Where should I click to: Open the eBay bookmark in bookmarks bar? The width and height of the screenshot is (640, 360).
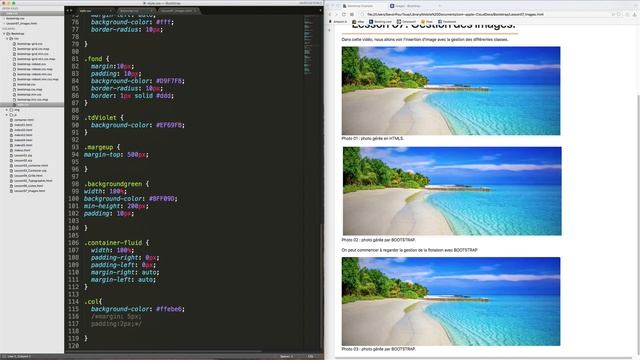(358, 22)
